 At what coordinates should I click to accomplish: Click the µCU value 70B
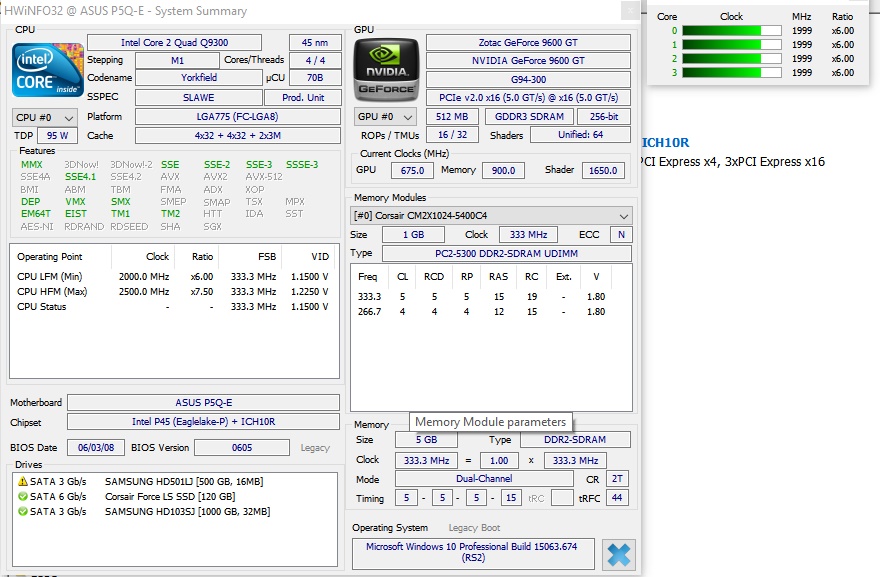click(315, 78)
